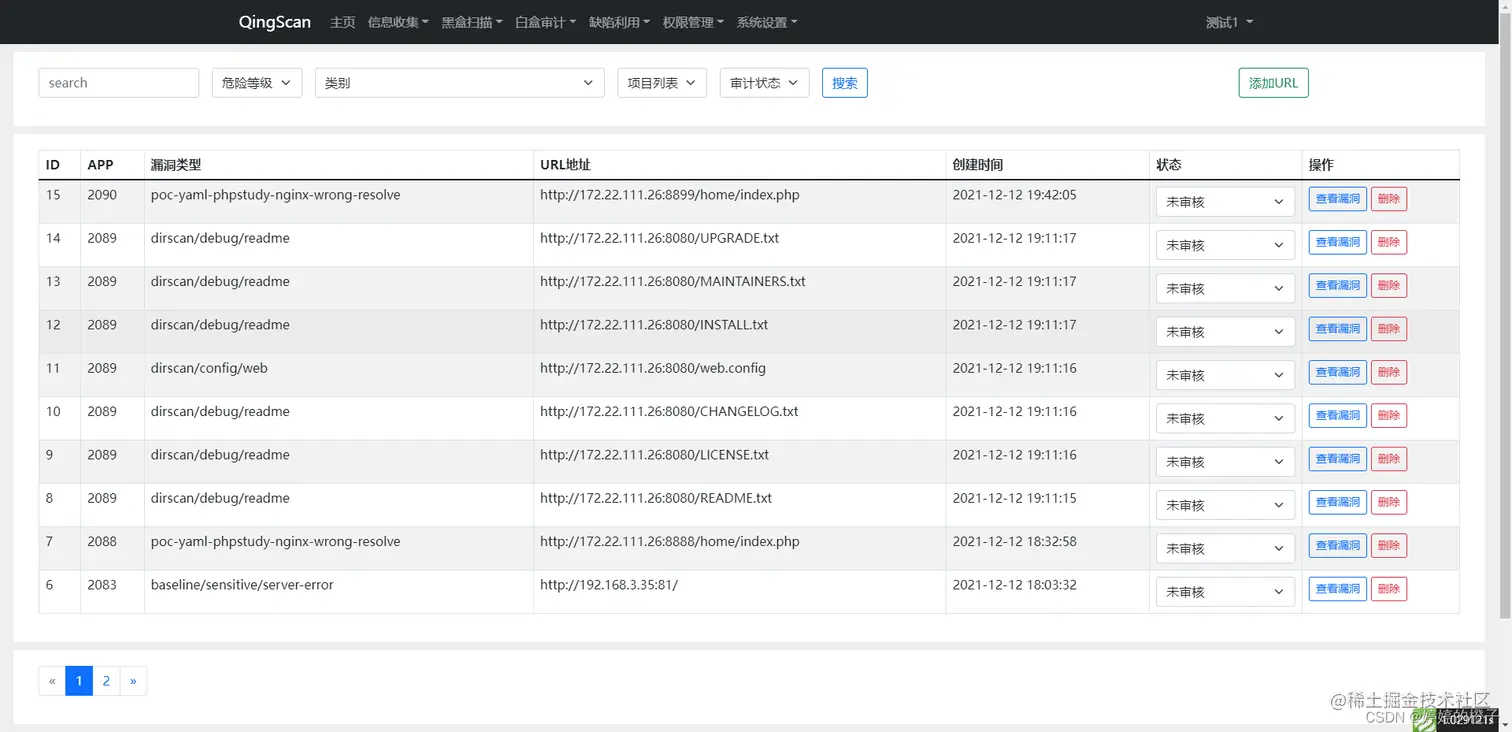
Task: Open status dropdown for row ID 9
Action: [x=1225, y=462]
